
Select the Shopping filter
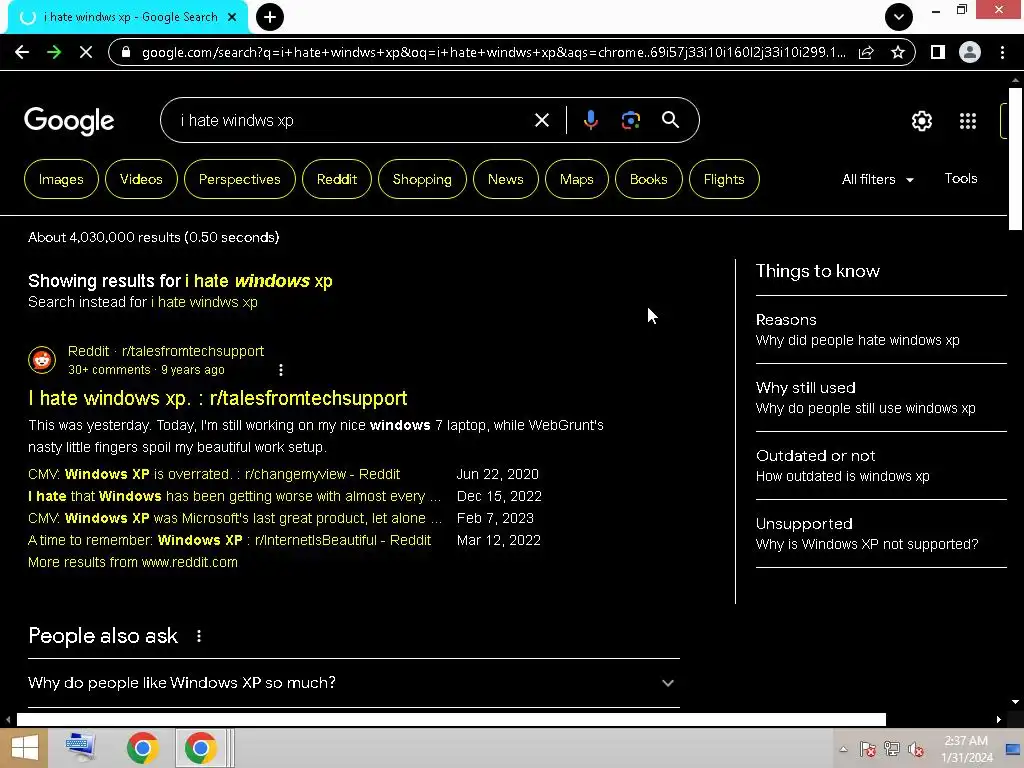point(422,179)
